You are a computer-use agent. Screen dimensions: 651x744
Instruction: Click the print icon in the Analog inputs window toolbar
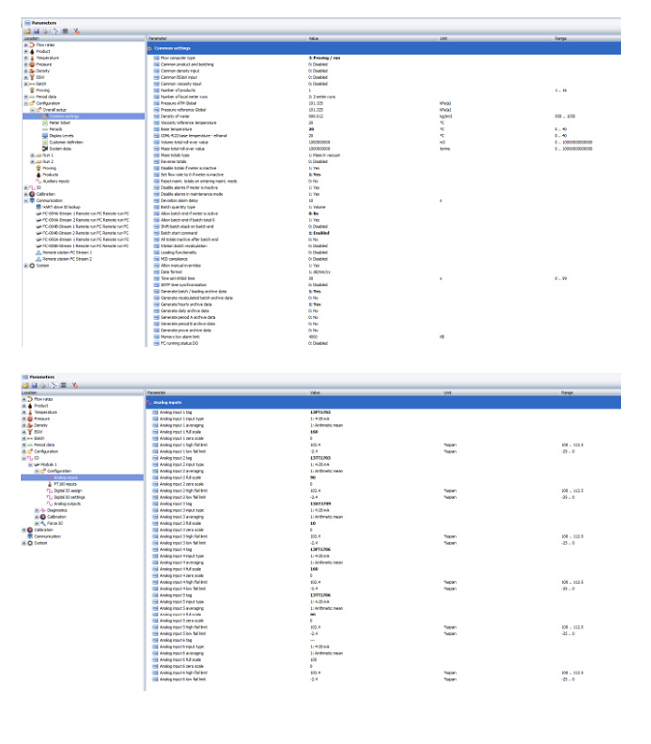click(x=44, y=385)
